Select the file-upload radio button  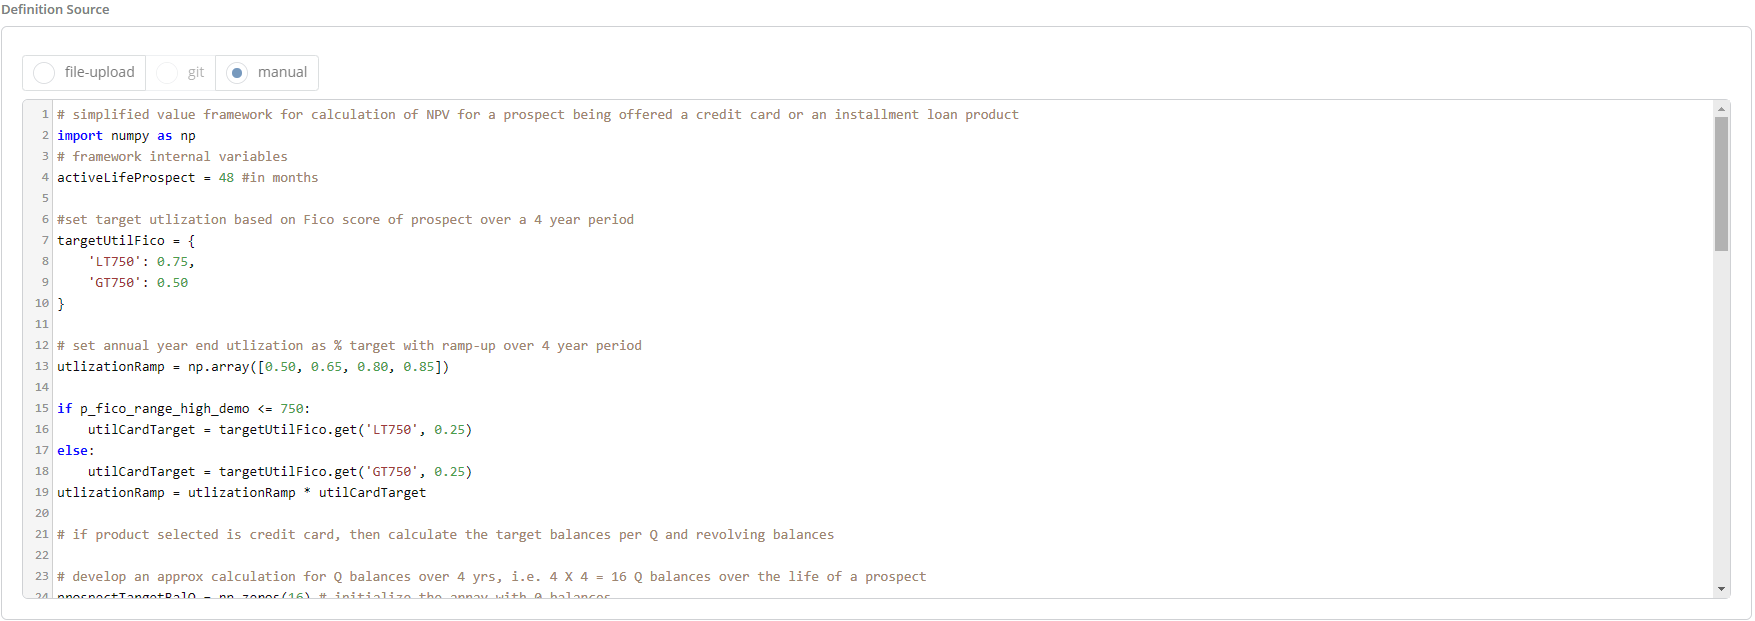point(45,73)
